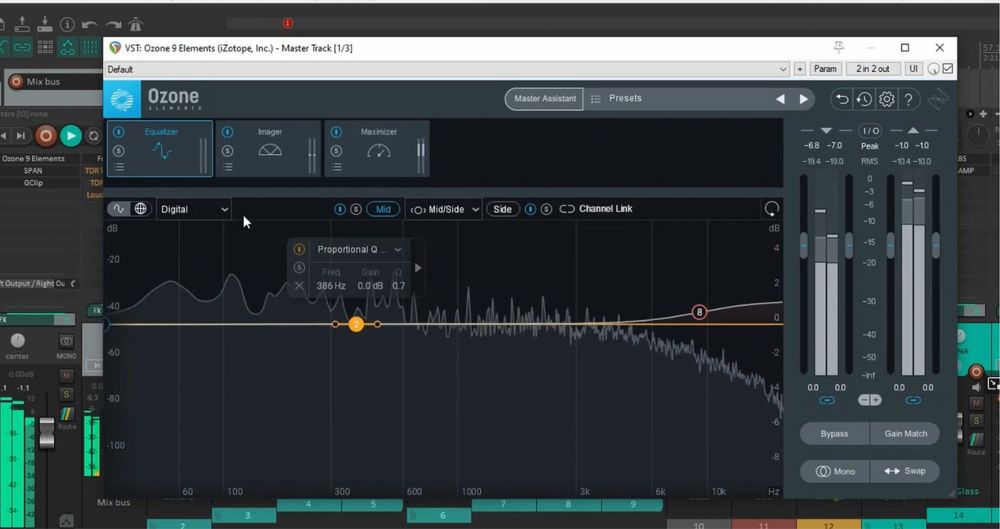The width and height of the screenshot is (1000, 529).
Task: Select the Side channel tab
Action: click(x=503, y=209)
